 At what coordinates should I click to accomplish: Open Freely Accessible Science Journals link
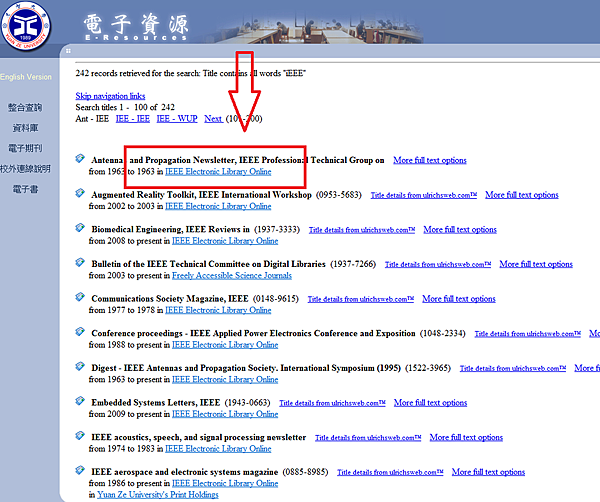tap(232, 275)
